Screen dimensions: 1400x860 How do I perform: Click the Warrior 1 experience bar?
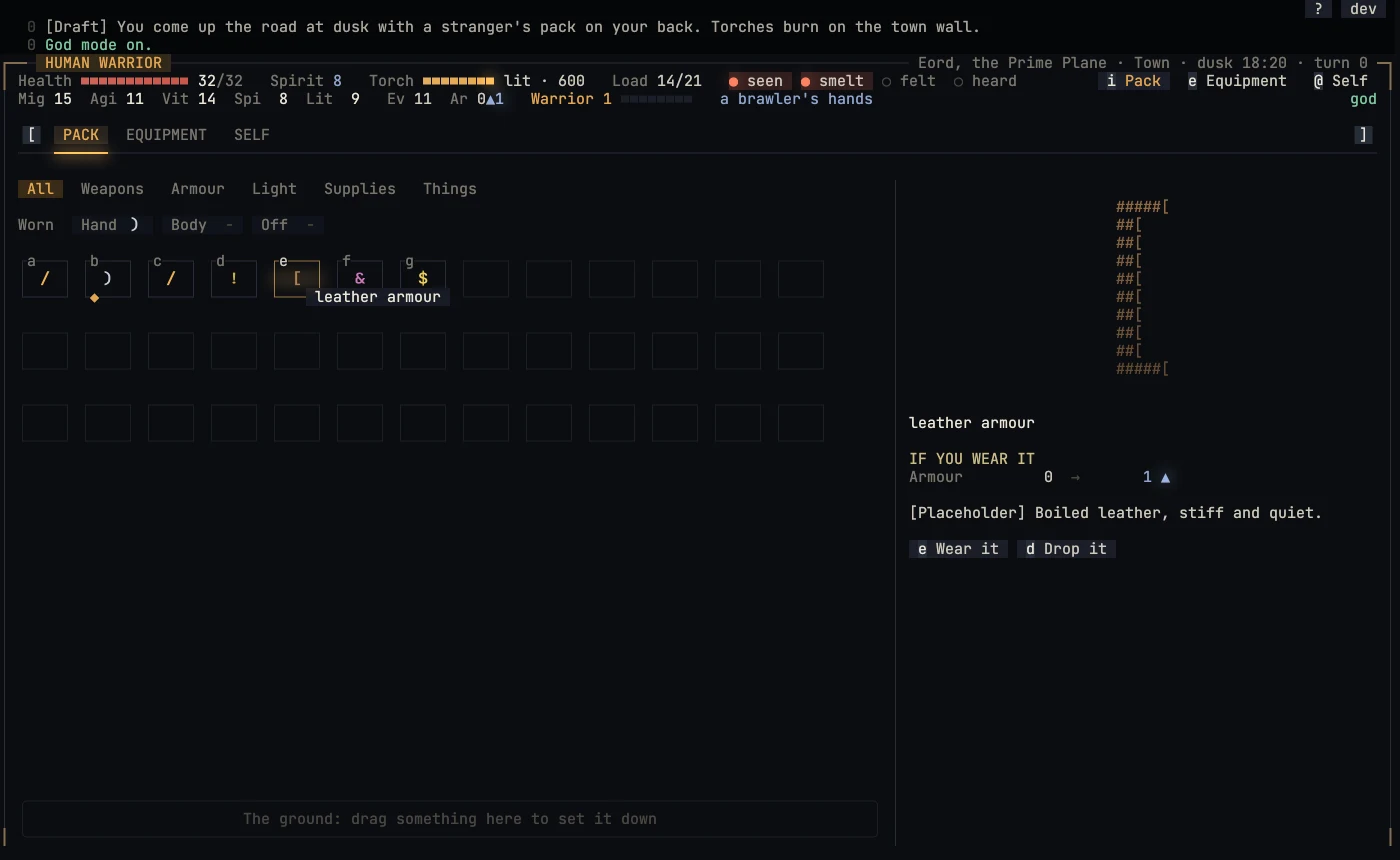pyautogui.click(x=656, y=99)
